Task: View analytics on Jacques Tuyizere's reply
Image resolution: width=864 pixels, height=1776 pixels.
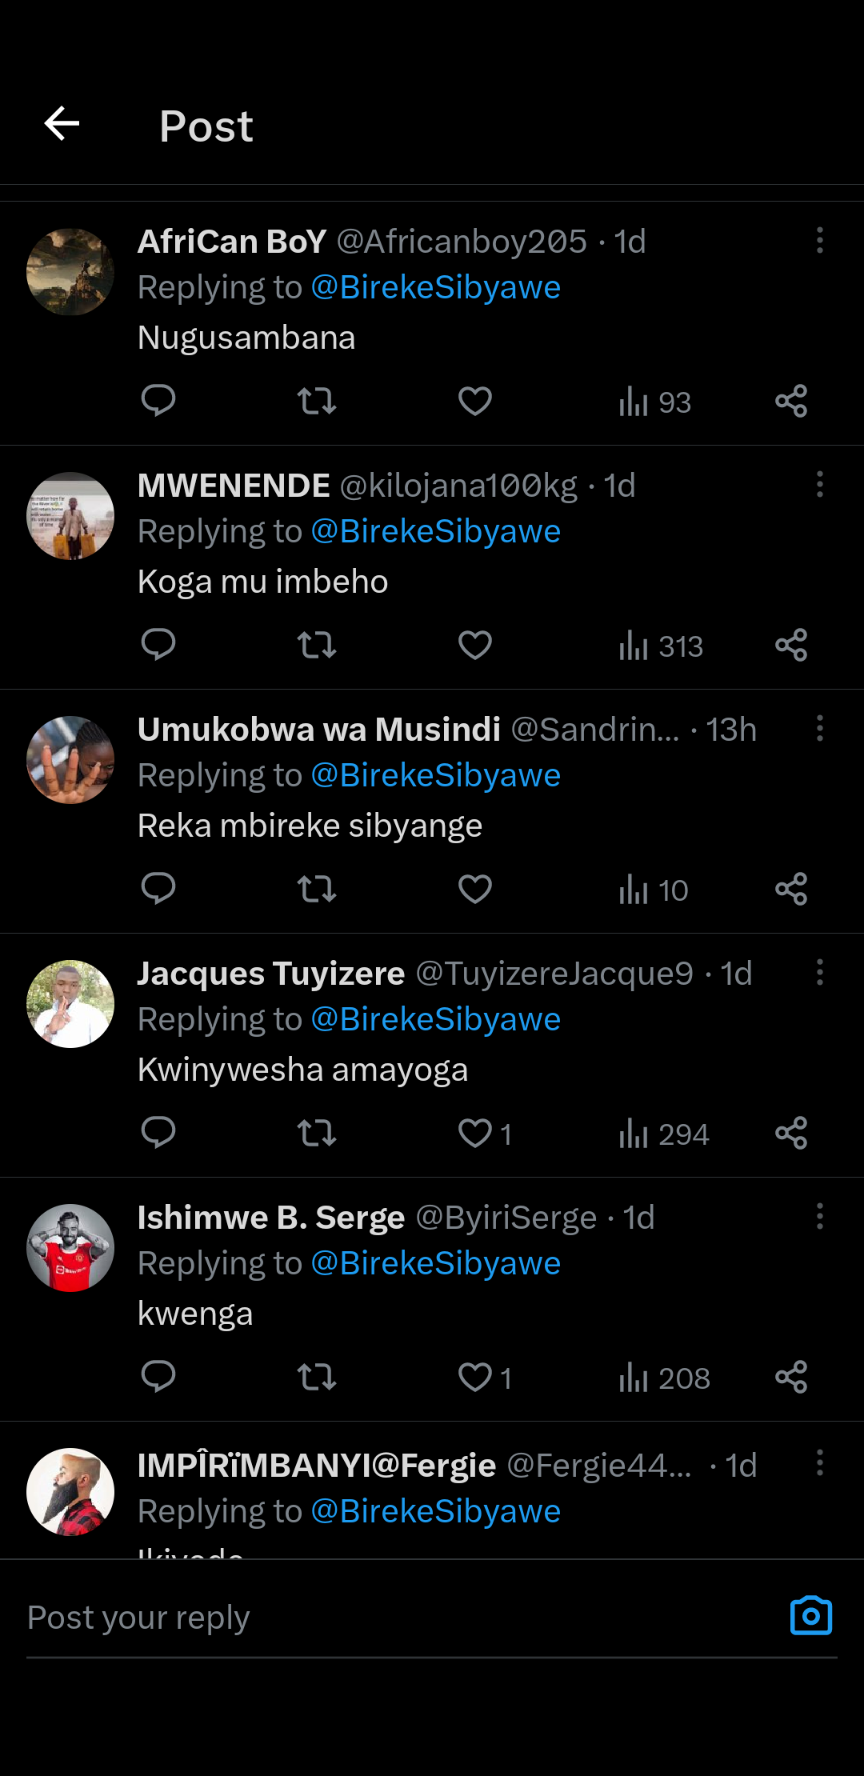Action: coord(663,1134)
